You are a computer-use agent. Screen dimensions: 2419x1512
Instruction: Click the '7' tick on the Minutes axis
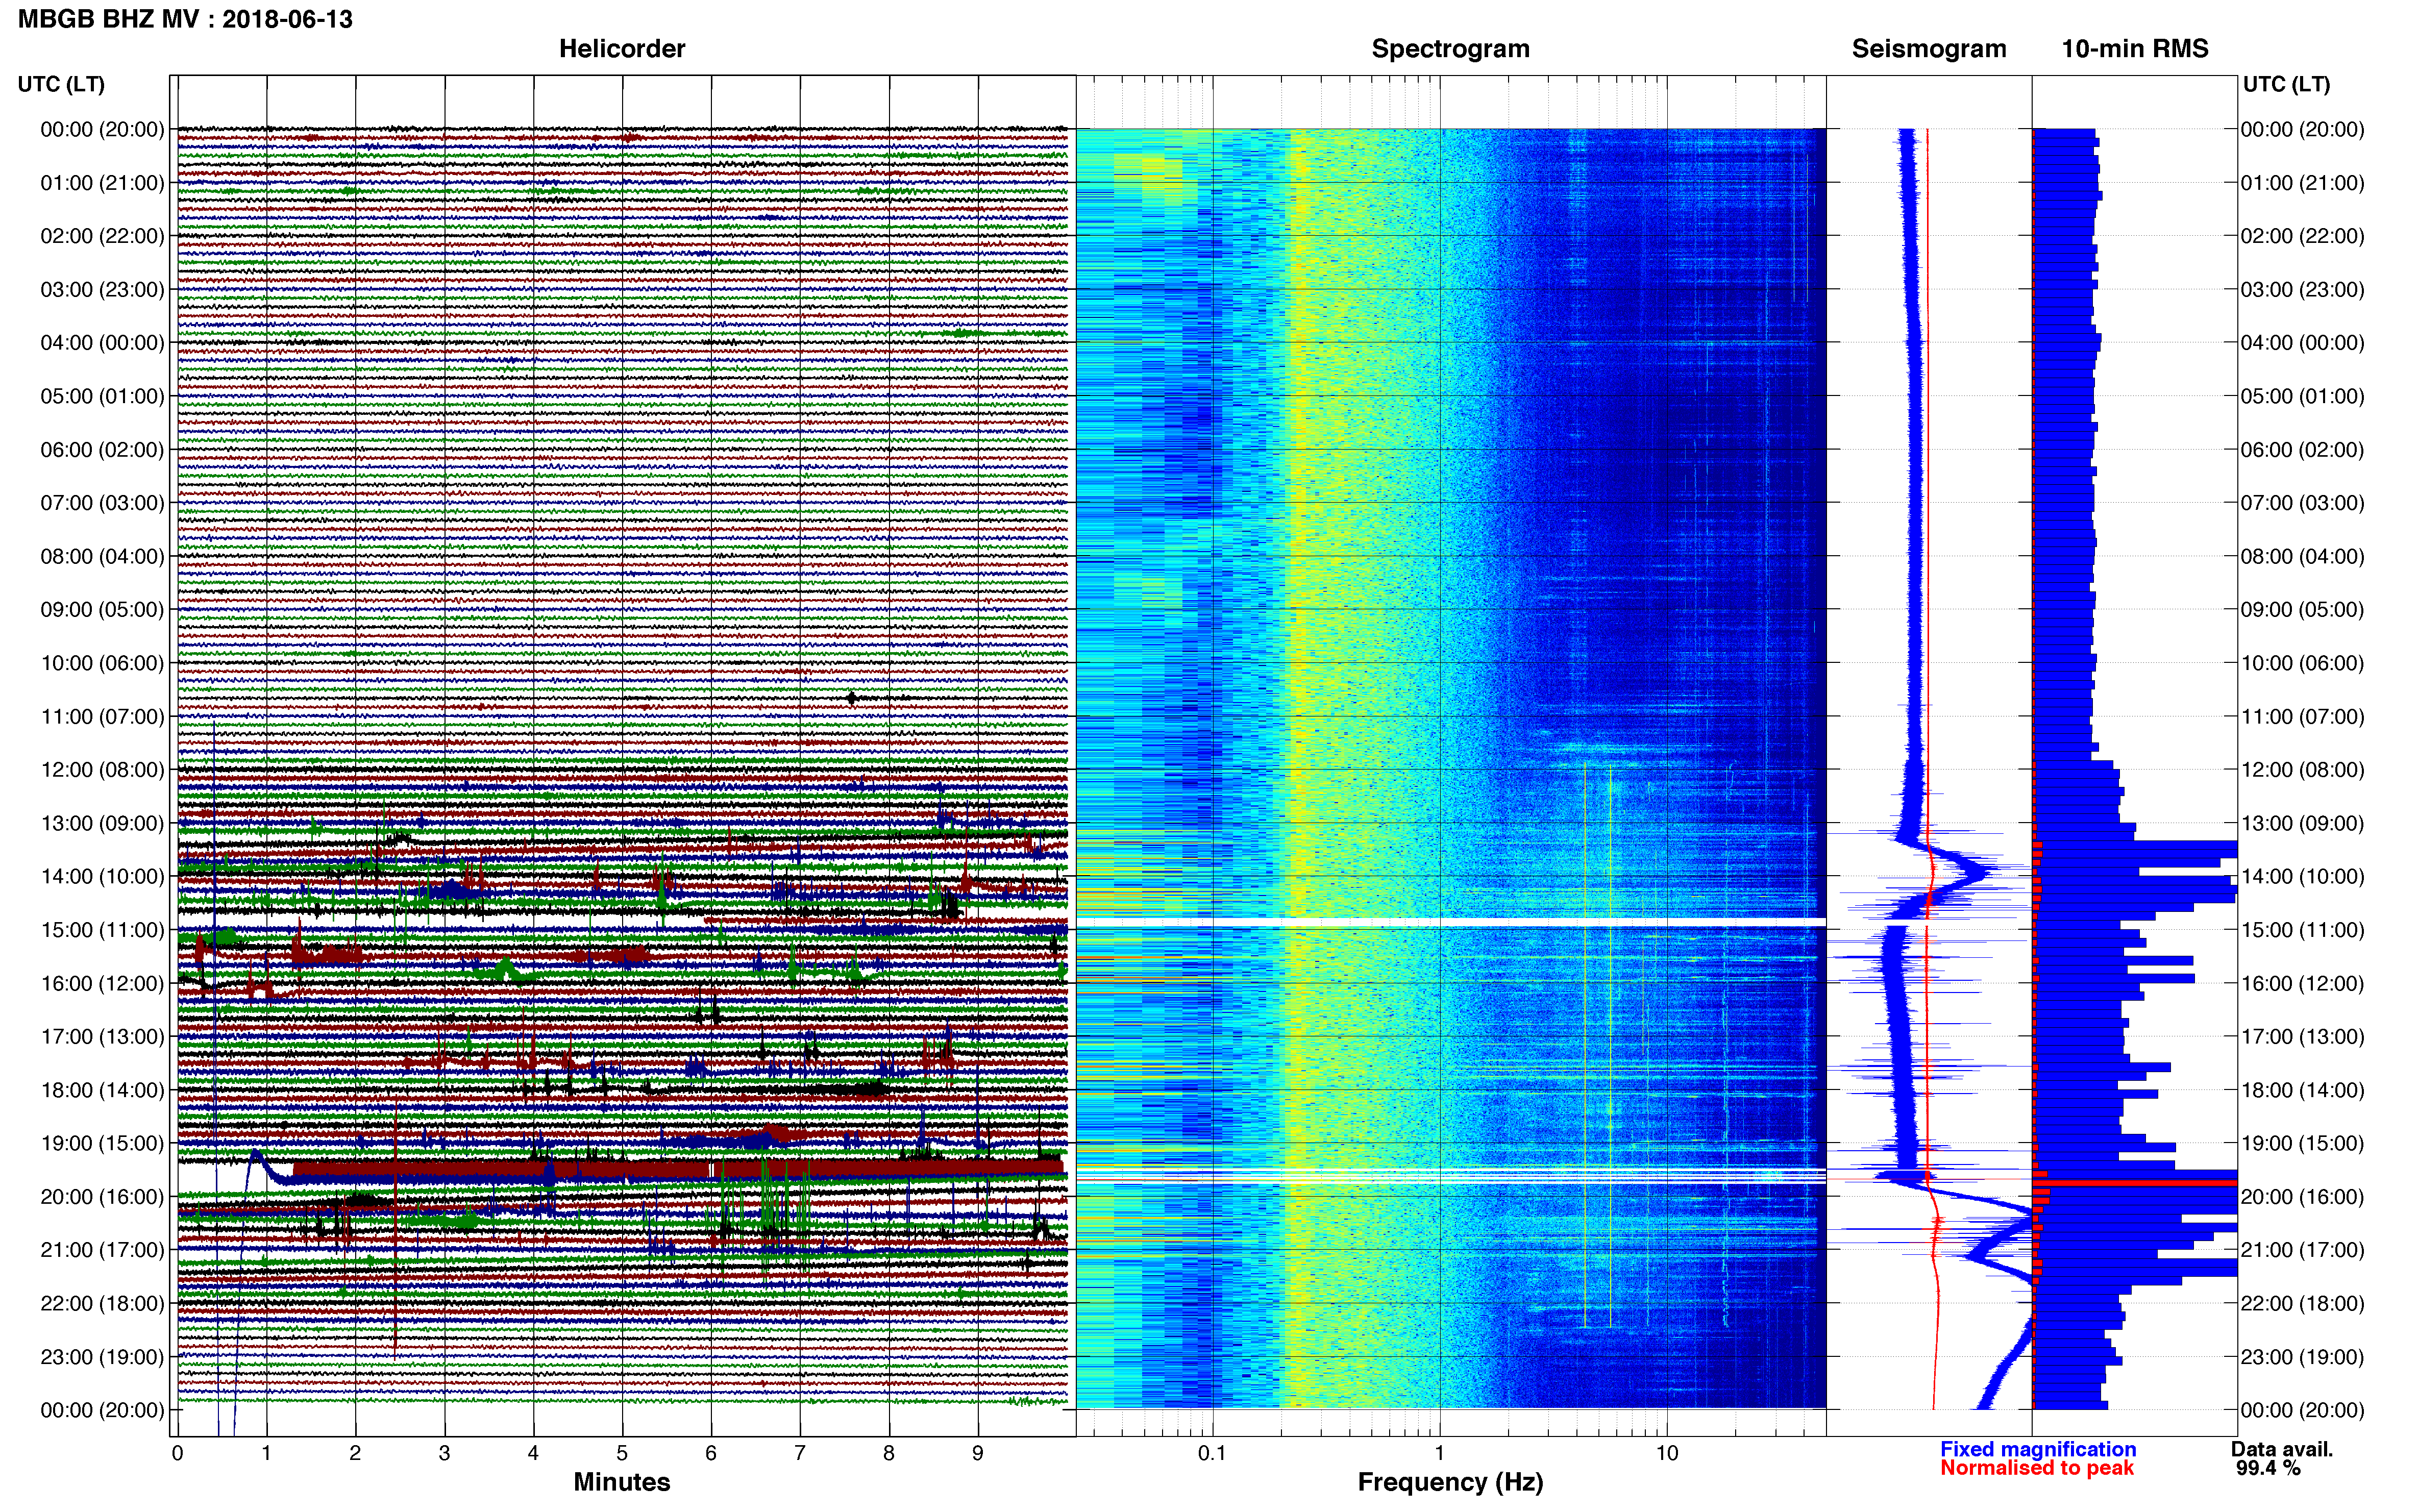[800, 1453]
